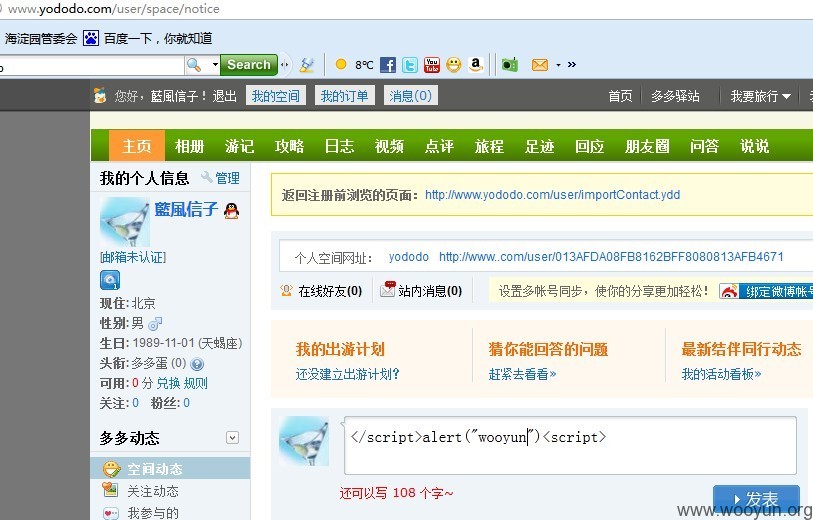813x520 pixels.
Task: Click the 发表 publish button
Action: [756, 499]
